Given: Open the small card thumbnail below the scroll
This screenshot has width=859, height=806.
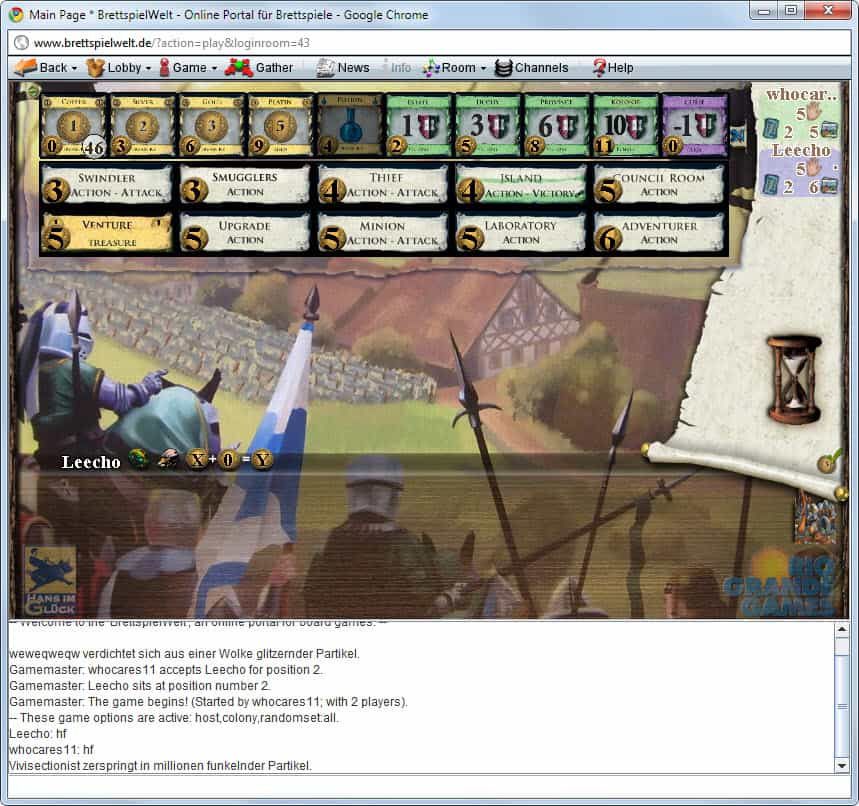Looking at the screenshot, I should [x=816, y=517].
